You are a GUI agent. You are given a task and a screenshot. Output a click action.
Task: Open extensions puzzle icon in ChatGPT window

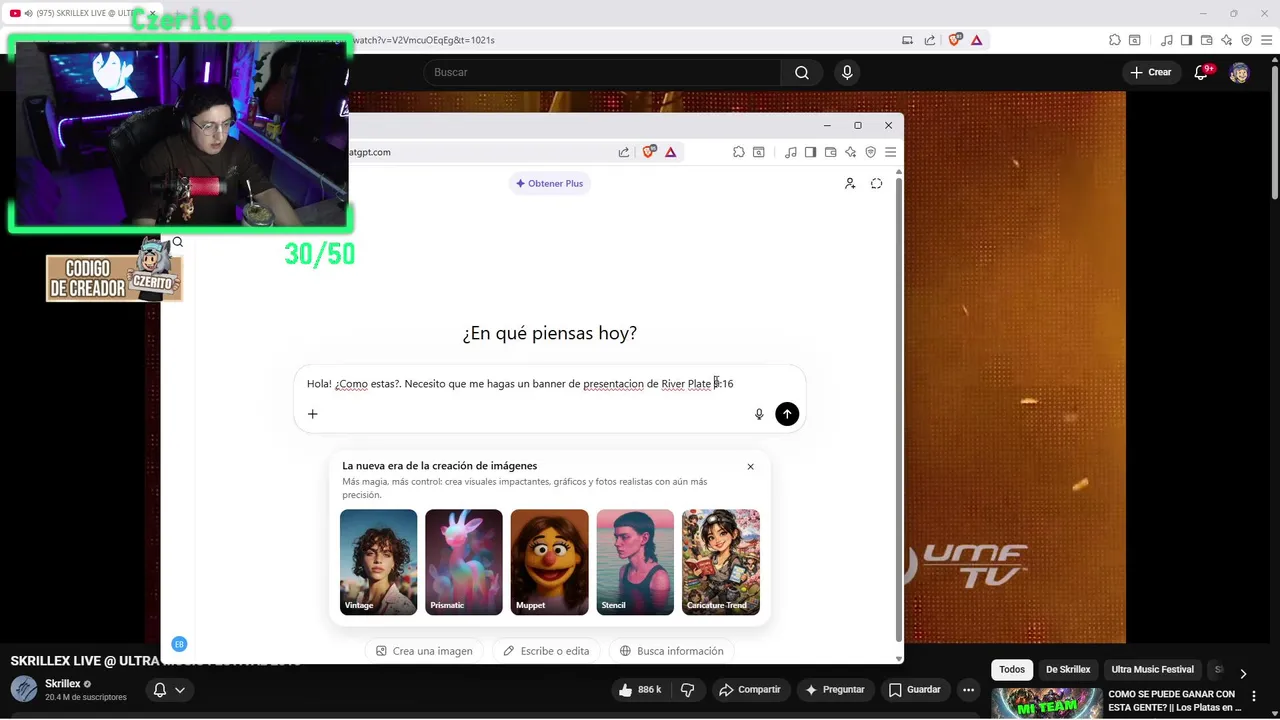point(739,152)
